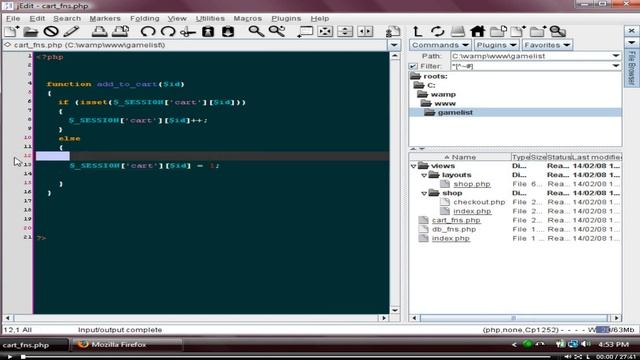The width and height of the screenshot is (640, 360).
Task: Open checkout.php in the file list
Action: (x=479, y=202)
